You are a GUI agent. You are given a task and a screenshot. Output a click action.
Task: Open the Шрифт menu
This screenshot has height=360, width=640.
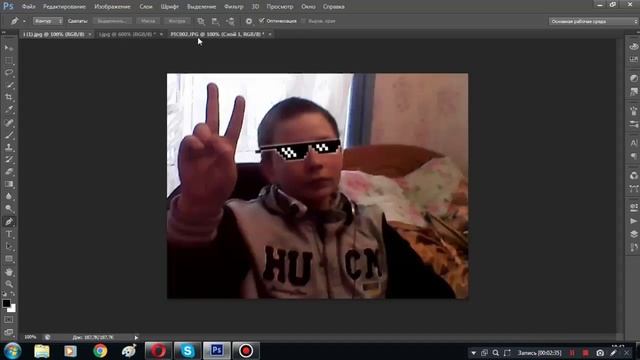(169, 7)
